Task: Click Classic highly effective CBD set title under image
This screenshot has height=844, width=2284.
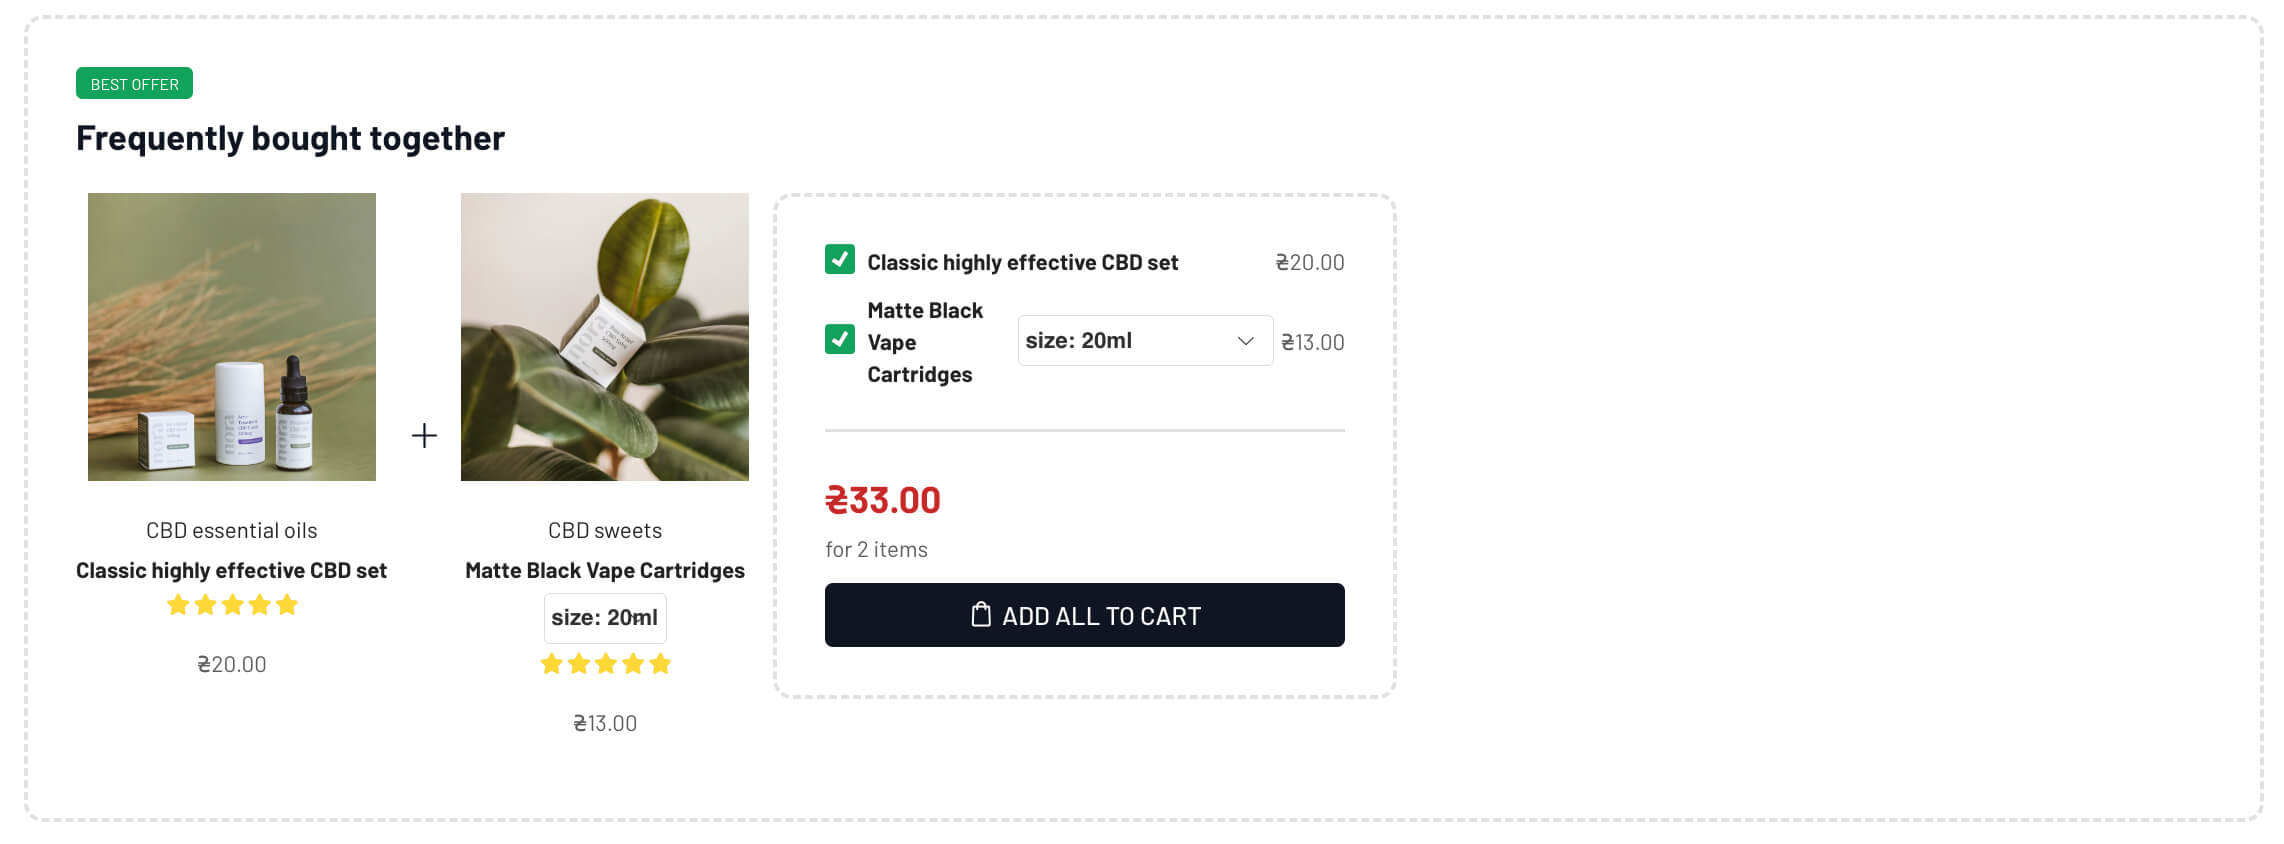Action: point(232,571)
